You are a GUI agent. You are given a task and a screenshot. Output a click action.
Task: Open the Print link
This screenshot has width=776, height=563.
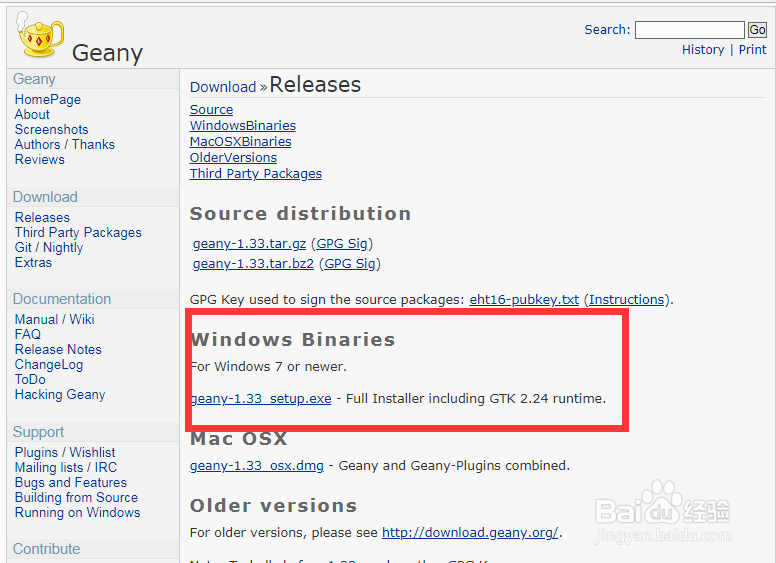752,49
